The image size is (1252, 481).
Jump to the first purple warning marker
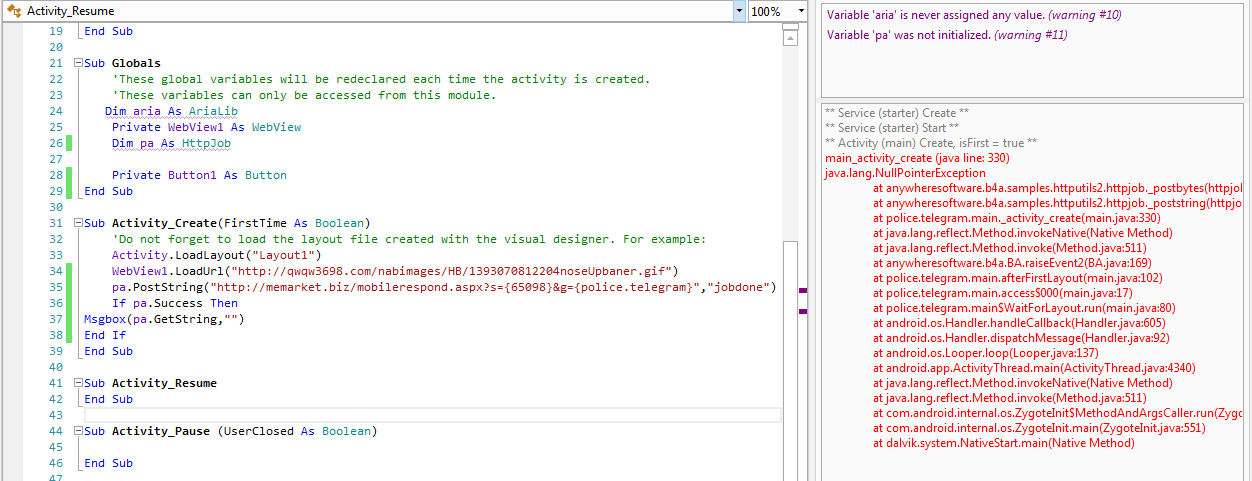point(802,291)
